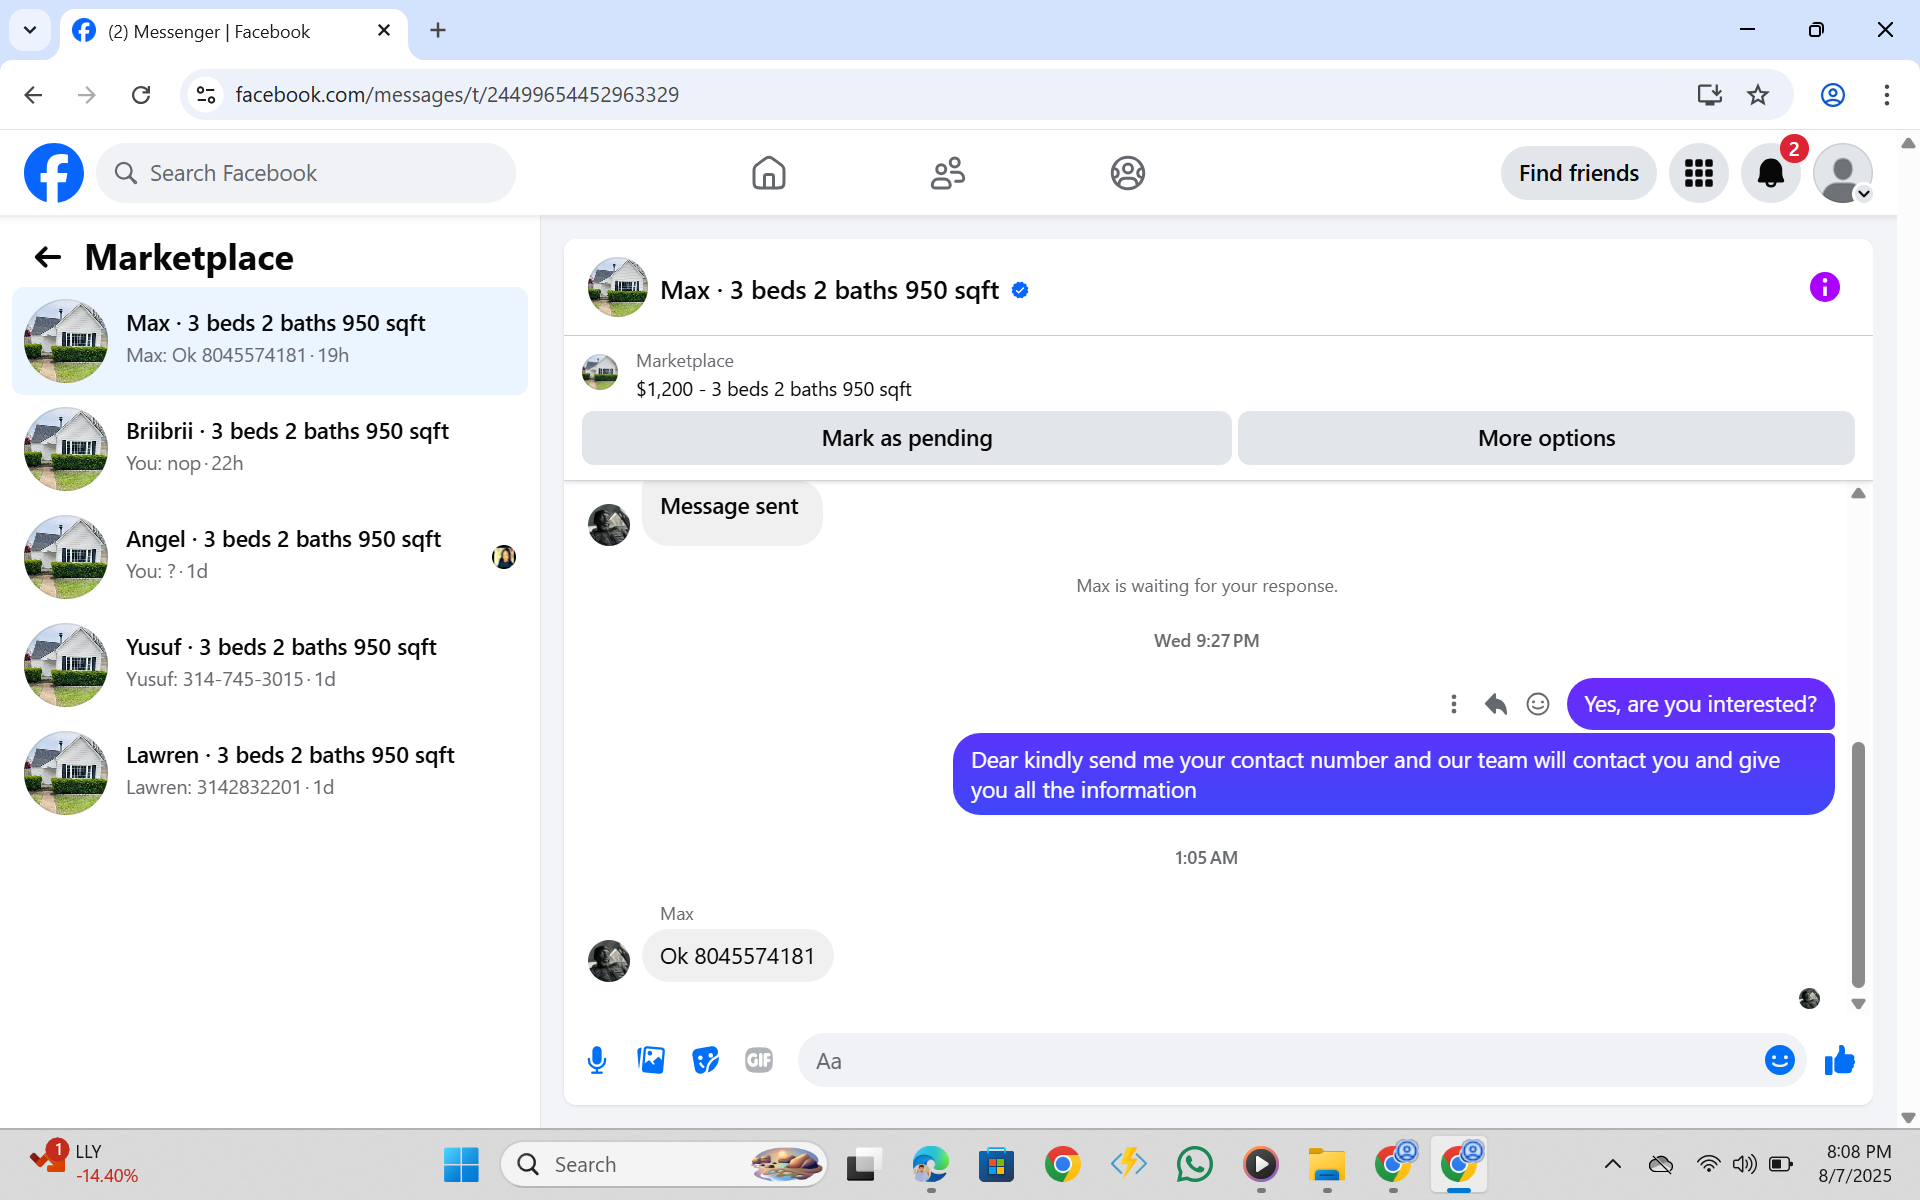Bookmark this page with the star
The image size is (1920, 1200).
click(x=1757, y=95)
